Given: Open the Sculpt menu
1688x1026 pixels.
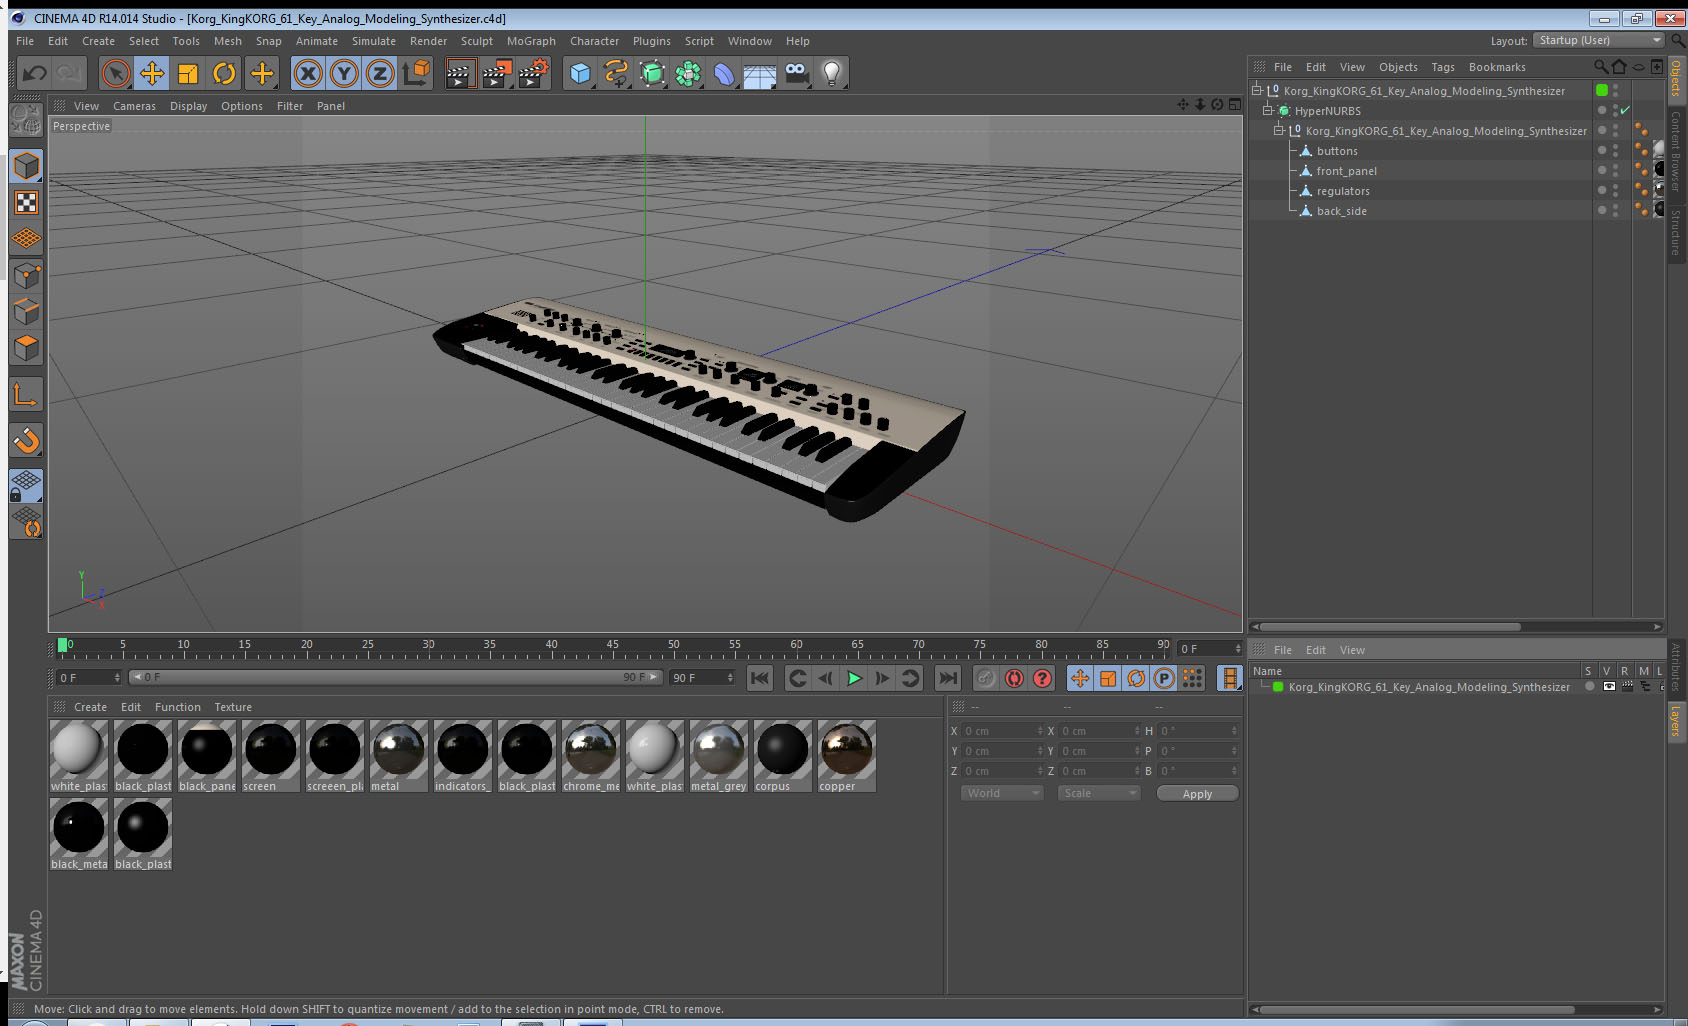Looking at the screenshot, I should tap(477, 41).
